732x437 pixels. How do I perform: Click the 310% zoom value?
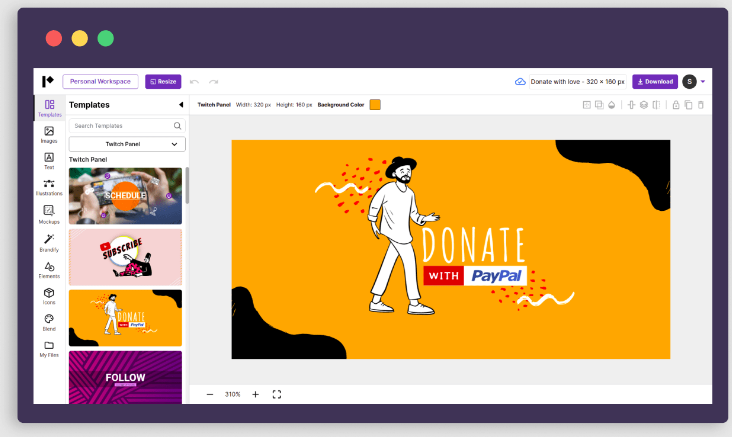coord(232,395)
